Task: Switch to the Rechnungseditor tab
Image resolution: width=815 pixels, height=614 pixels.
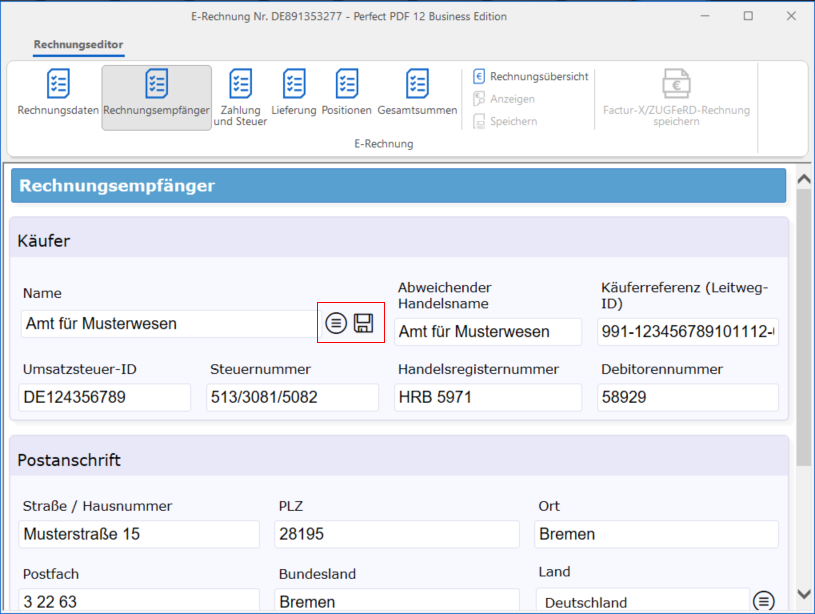Action: click(x=78, y=45)
